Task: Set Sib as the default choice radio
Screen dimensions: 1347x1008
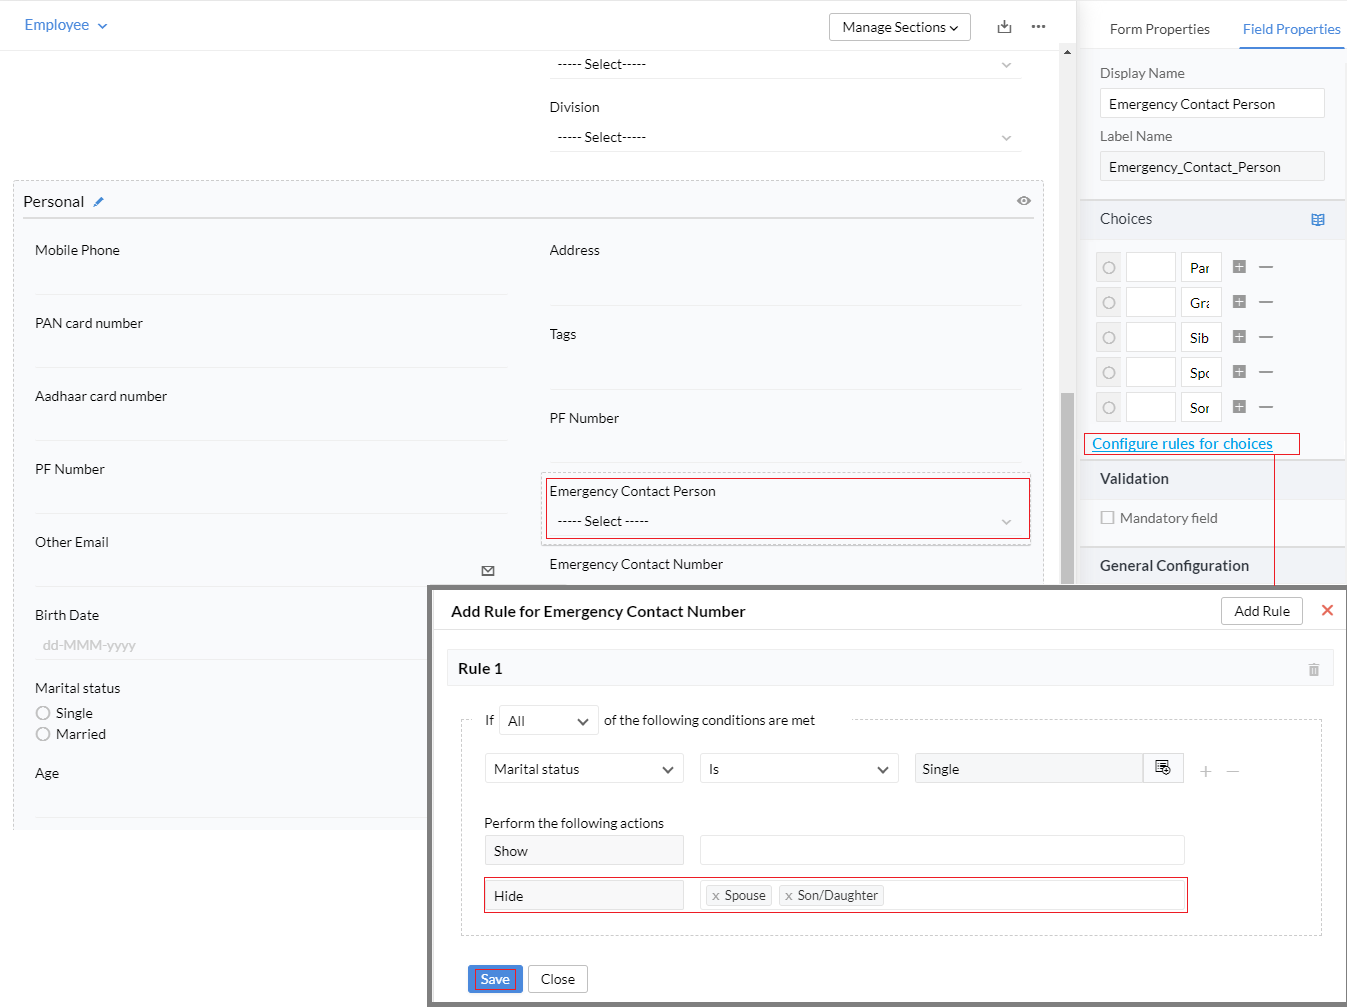Action: coord(1109,338)
